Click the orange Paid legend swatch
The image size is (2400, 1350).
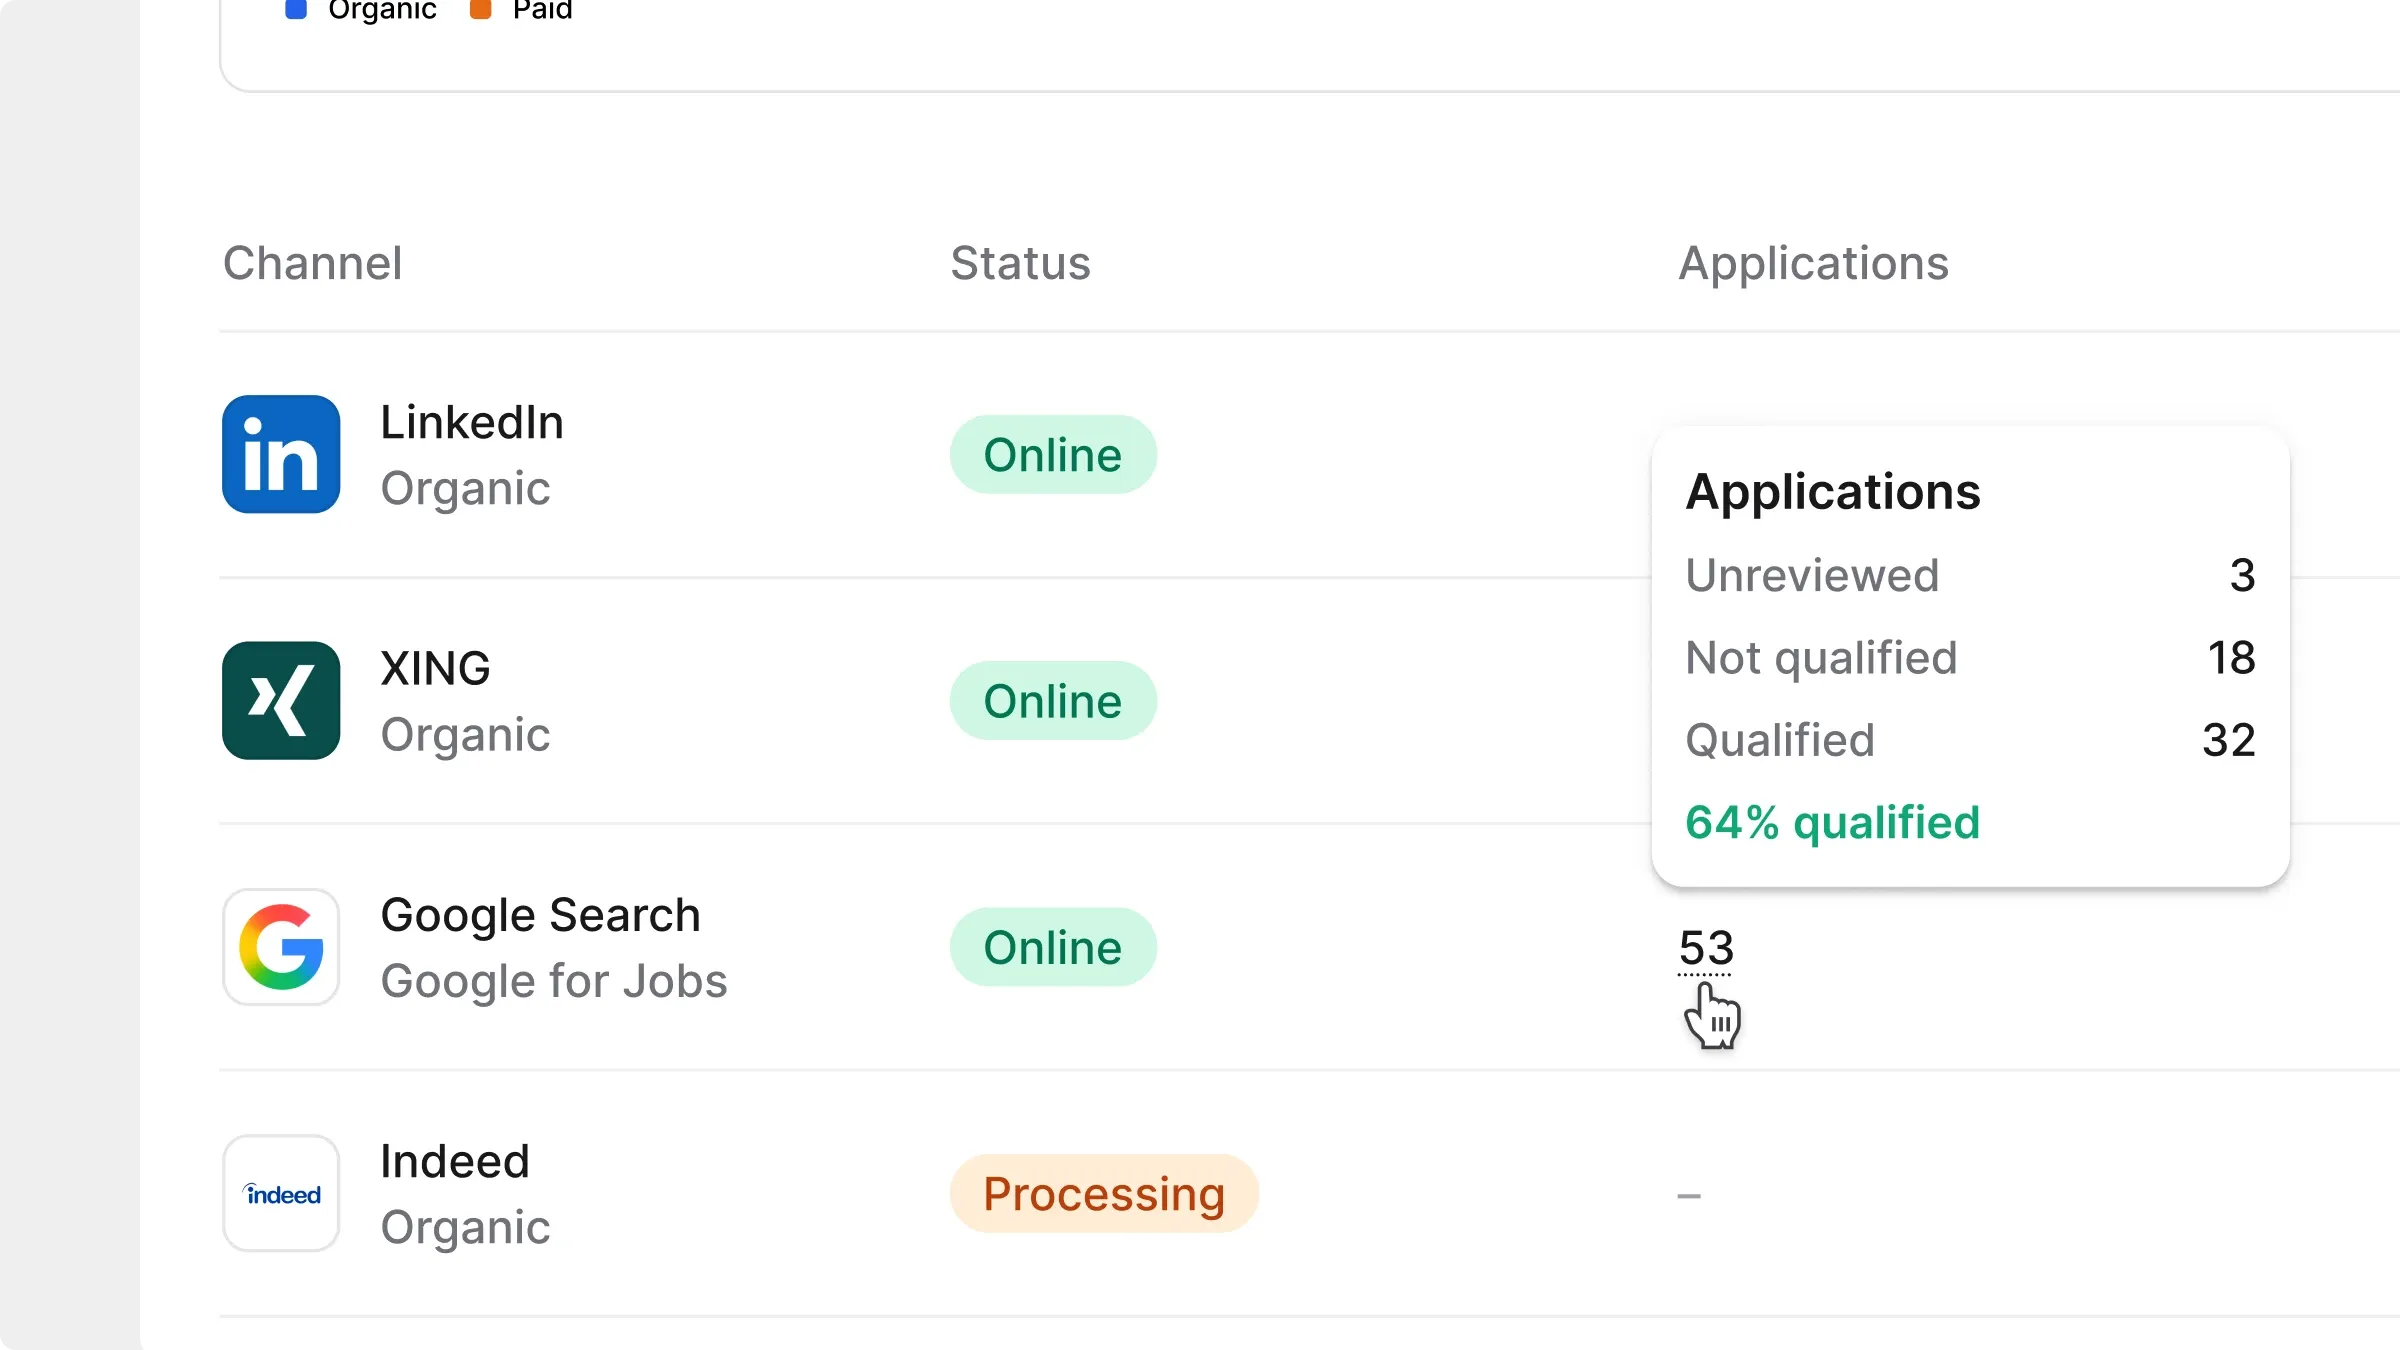click(x=480, y=9)
